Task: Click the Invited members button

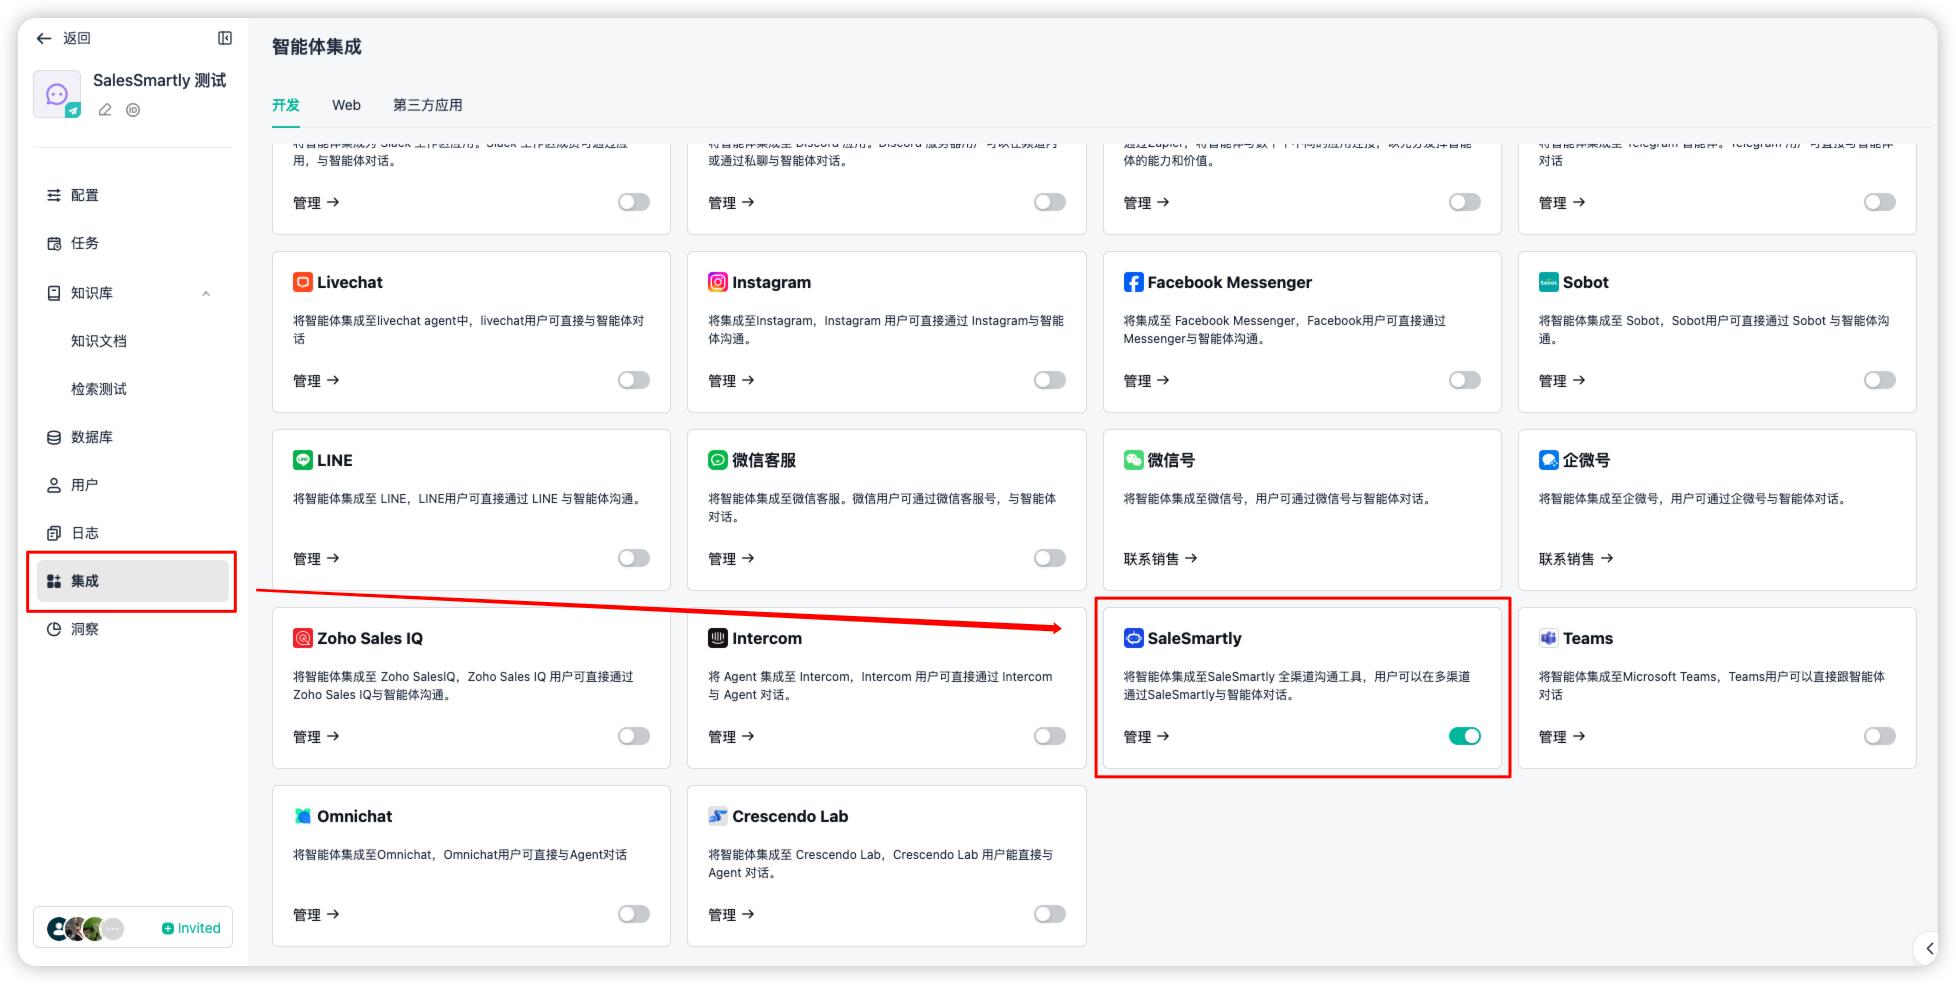Action: 191,928
